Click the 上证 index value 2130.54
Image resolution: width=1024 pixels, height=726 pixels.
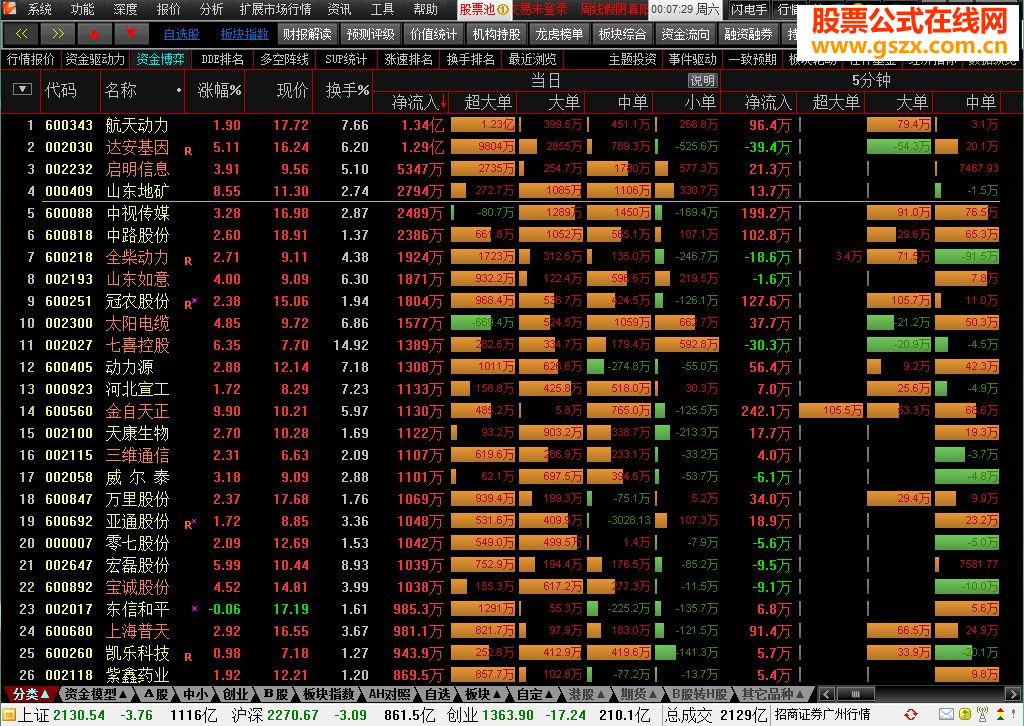pos(79,715)
